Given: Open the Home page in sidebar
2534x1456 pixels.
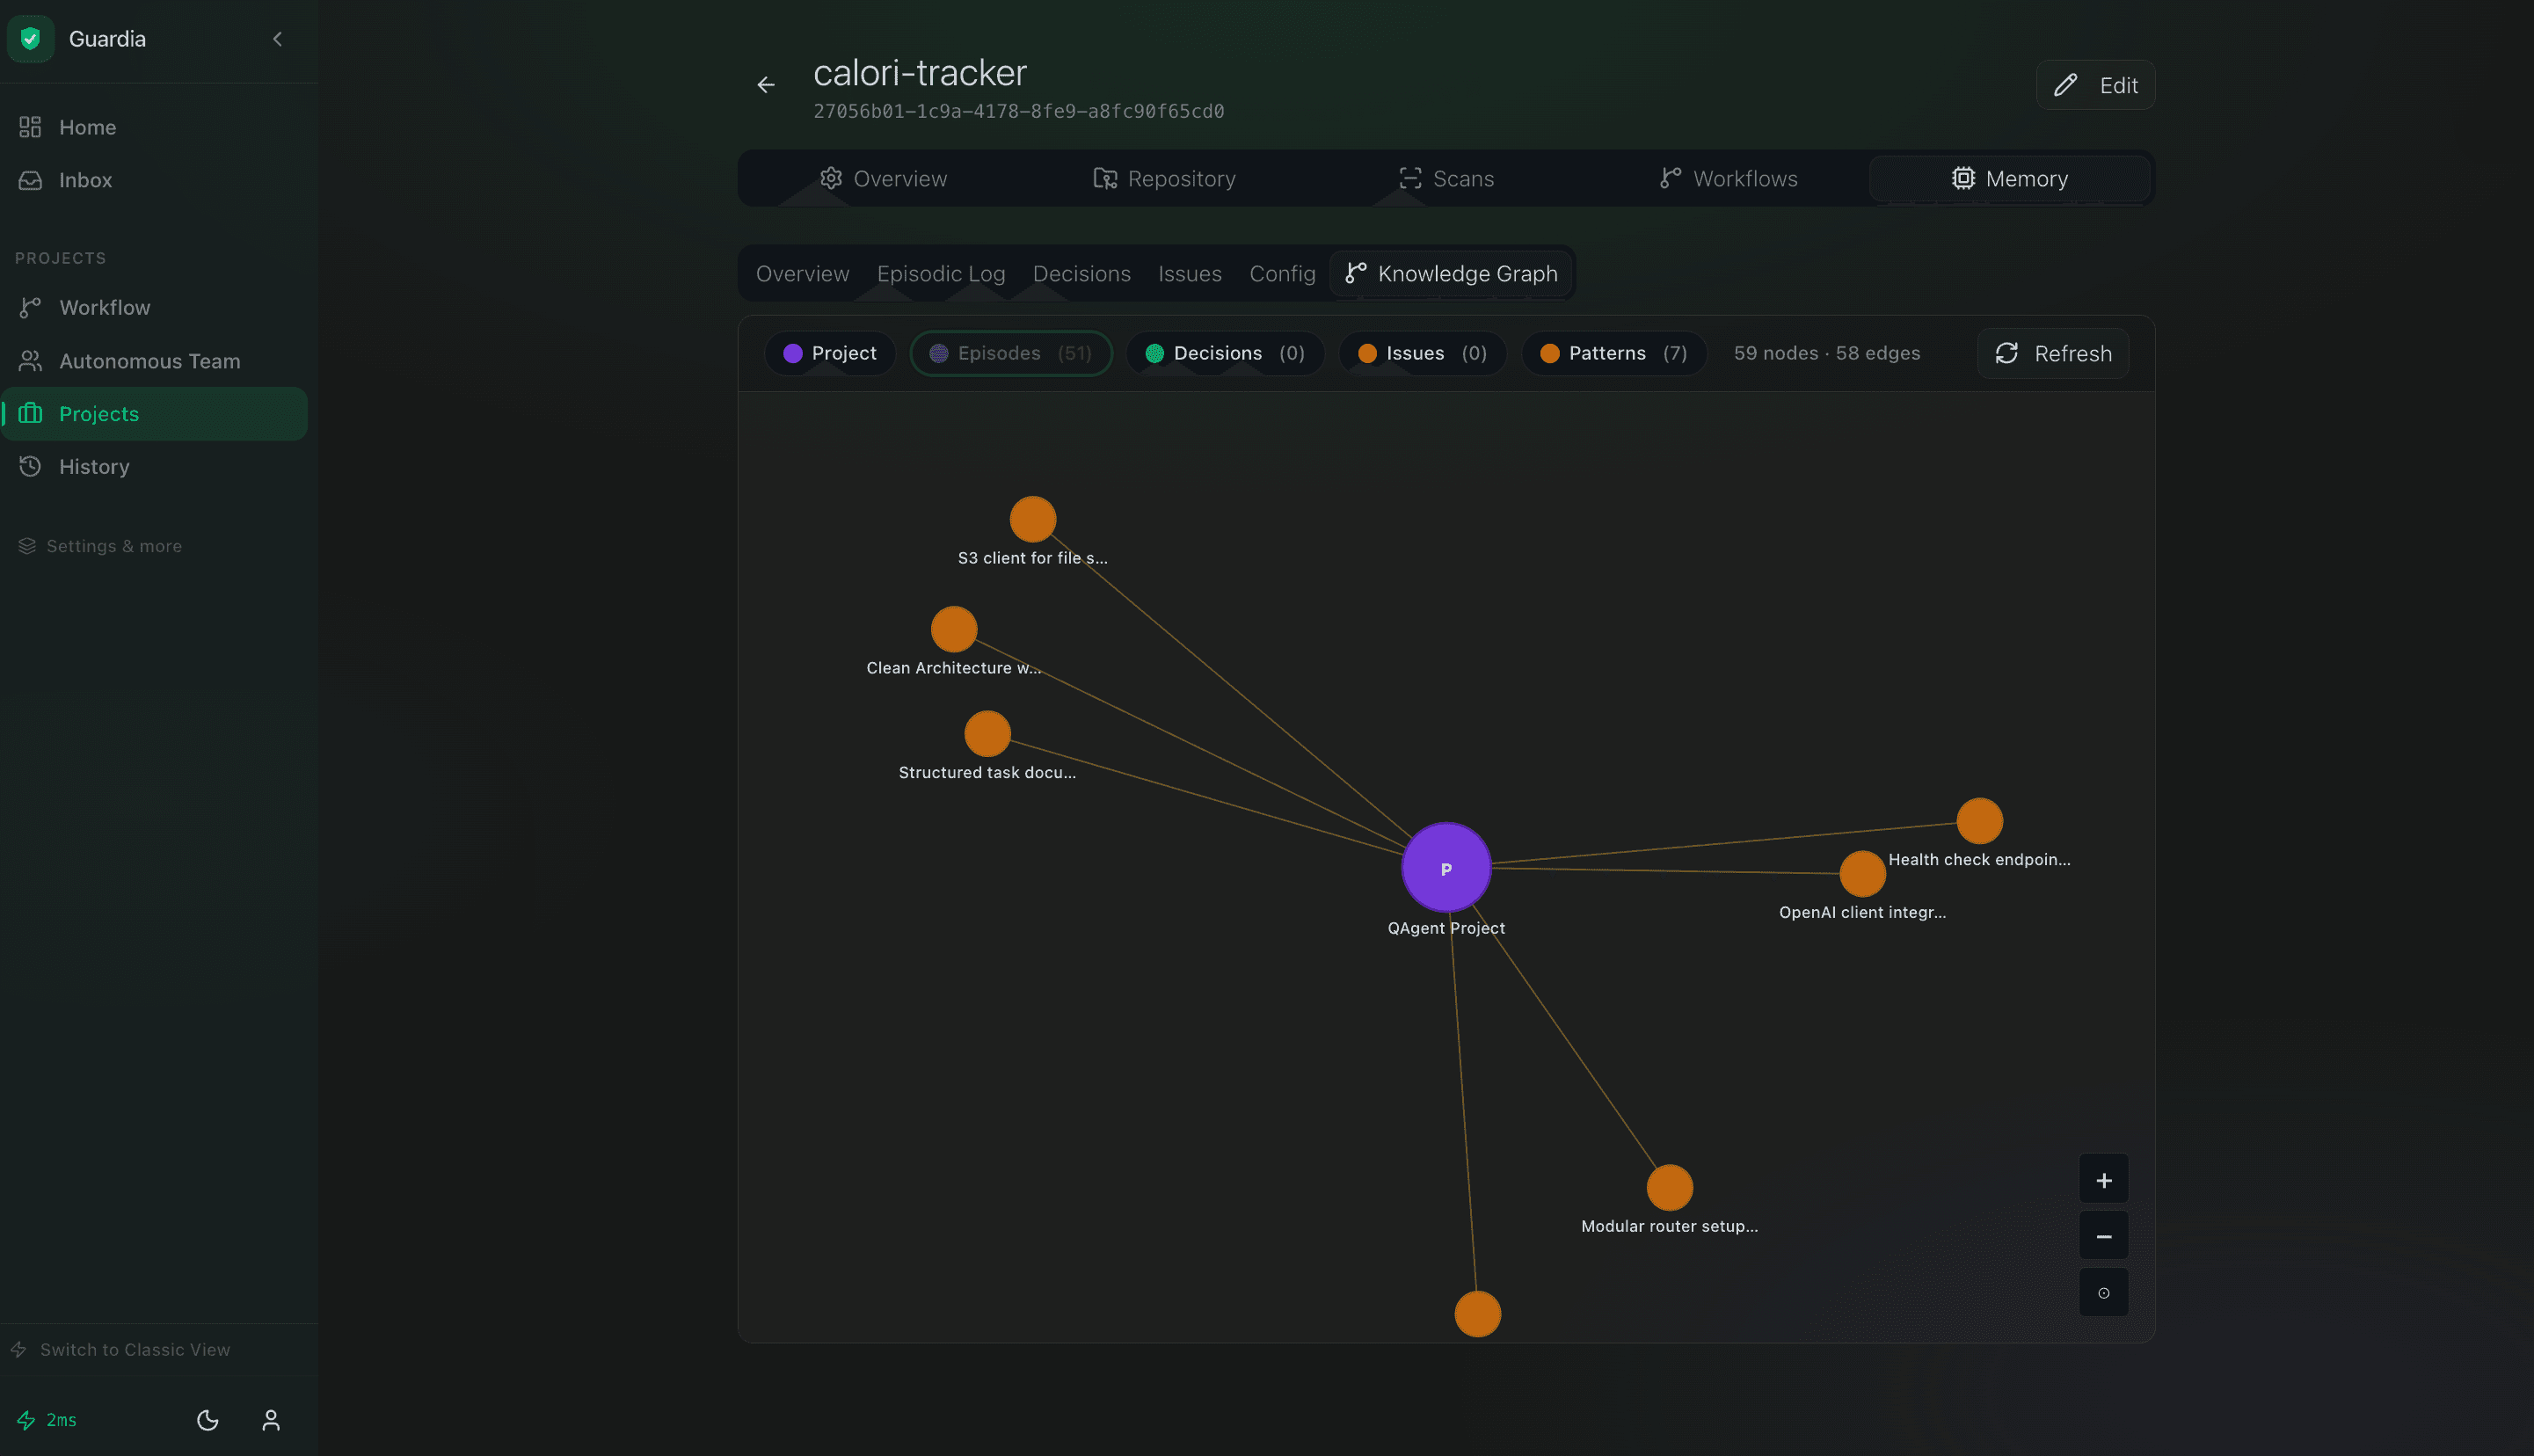Looking at the screenshot, I should tap(155, 127).
